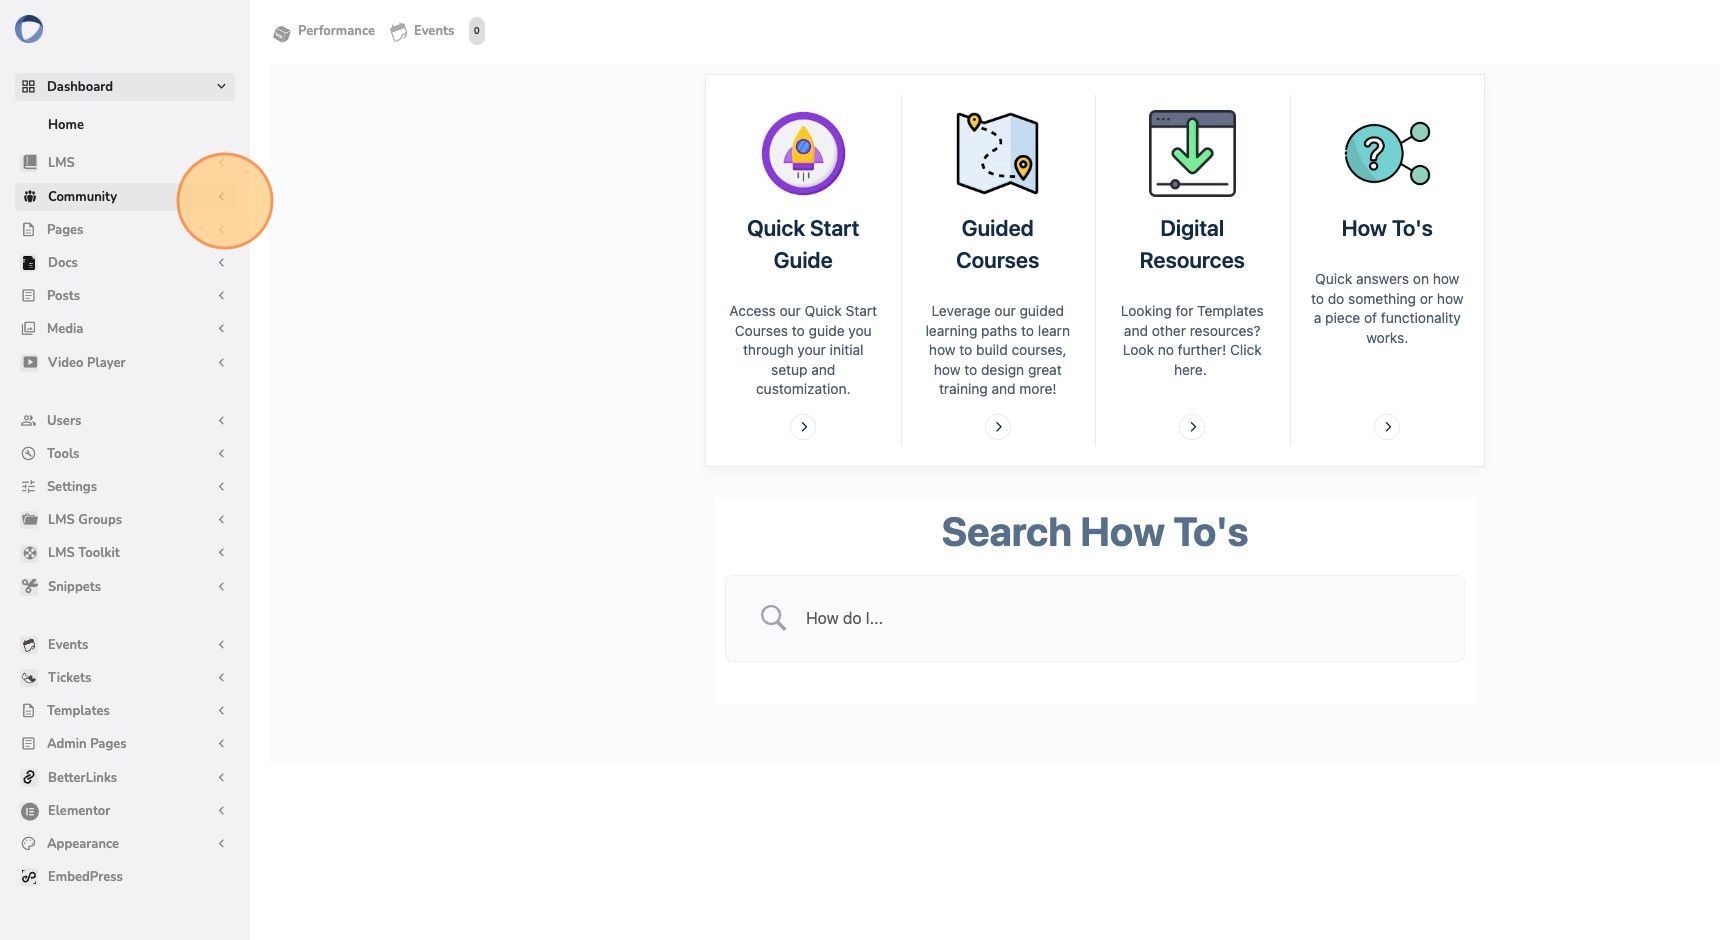1720x940 pixels.
Task: Click the LMS Groups folder icon
Action: (x=30, y=520)
